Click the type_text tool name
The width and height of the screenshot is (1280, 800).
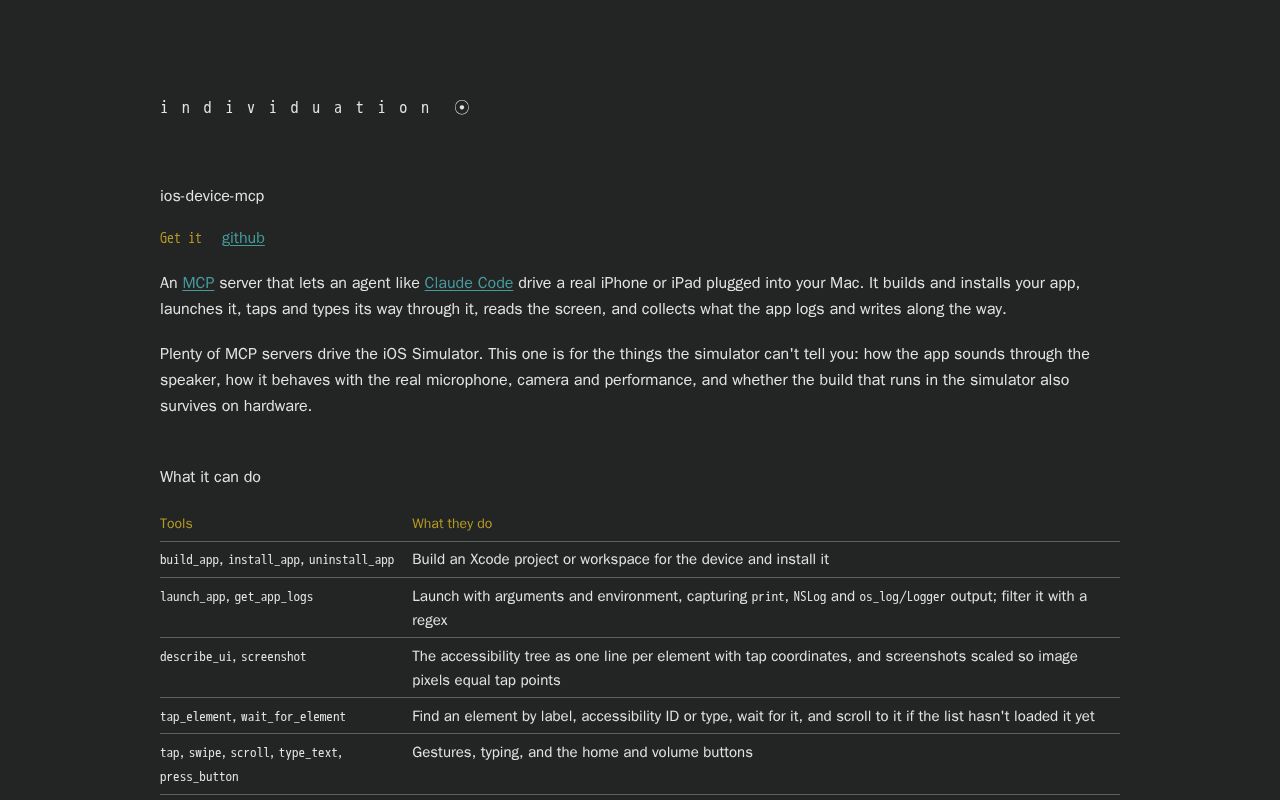[x=309, y=753]
